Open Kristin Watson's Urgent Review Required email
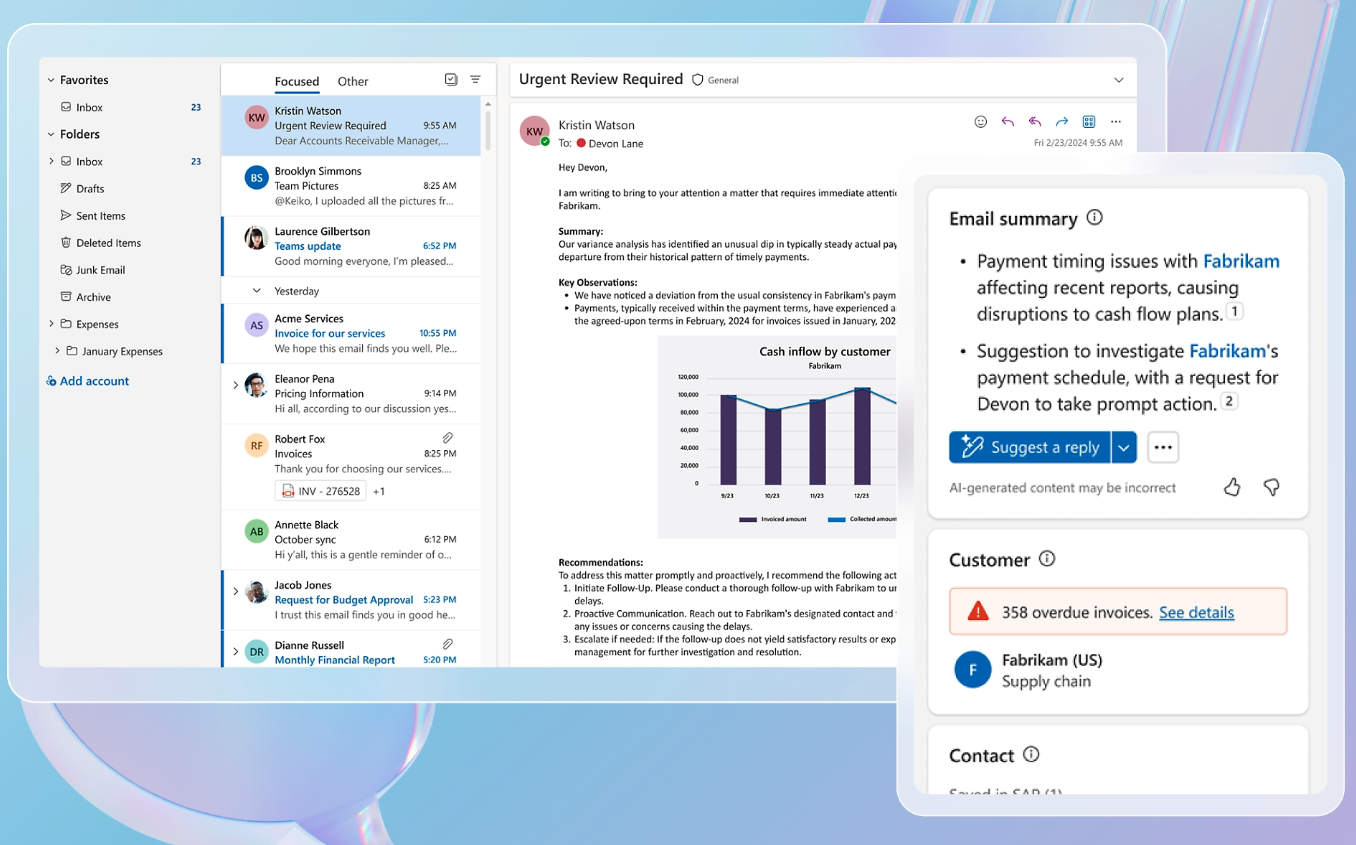This screenshot has width=1356, height=845. point(351,126)
